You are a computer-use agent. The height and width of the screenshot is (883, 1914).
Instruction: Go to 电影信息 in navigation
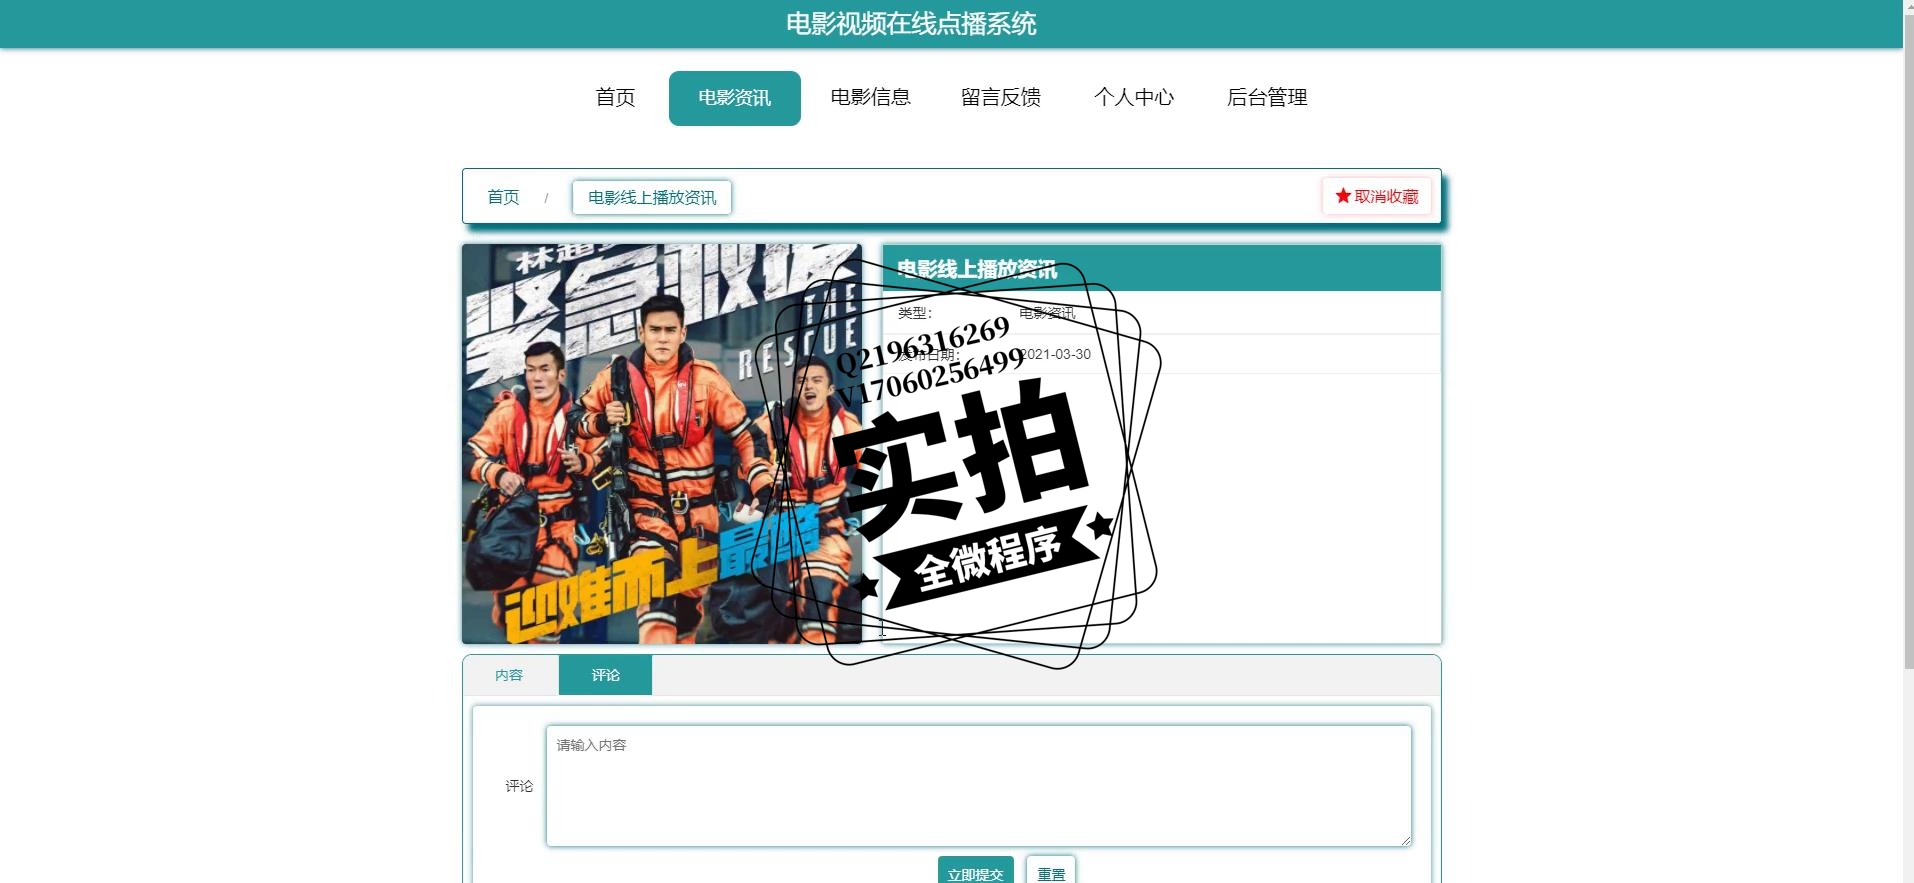click(x=870, y=98)
